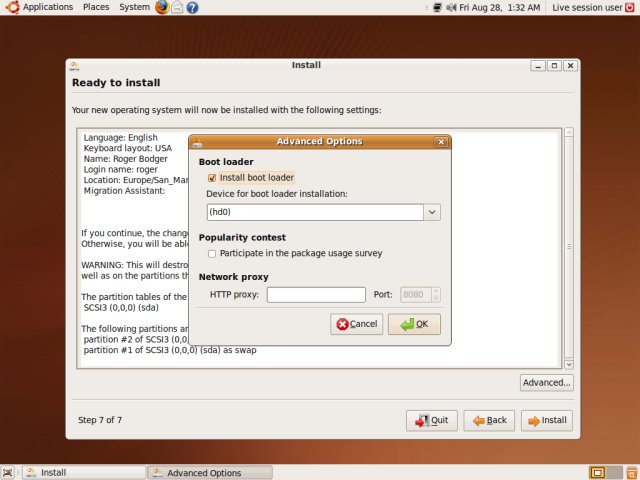Image resolution: width=640 pixels, height=480 pixels.
Task: Confirm with the OK button
Action: (414, 324)
